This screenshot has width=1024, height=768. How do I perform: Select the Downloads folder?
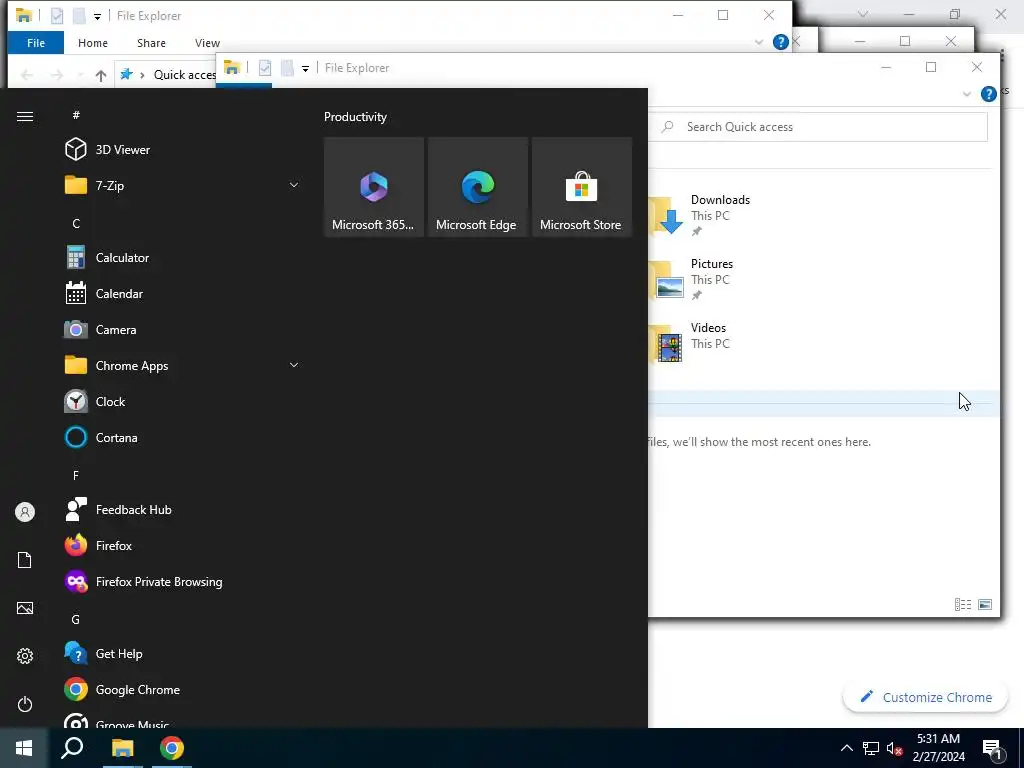tap(701, 215)
